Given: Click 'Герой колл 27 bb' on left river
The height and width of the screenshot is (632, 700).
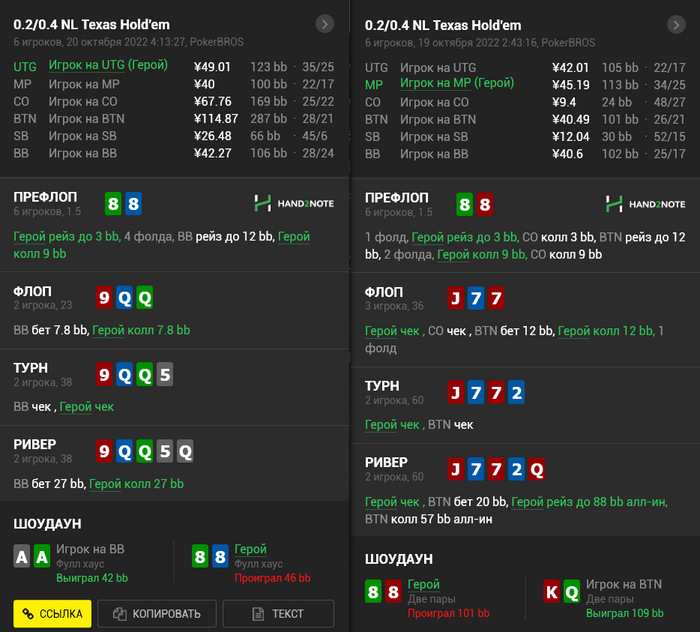Looking at the screenshot, I should 136,484.
